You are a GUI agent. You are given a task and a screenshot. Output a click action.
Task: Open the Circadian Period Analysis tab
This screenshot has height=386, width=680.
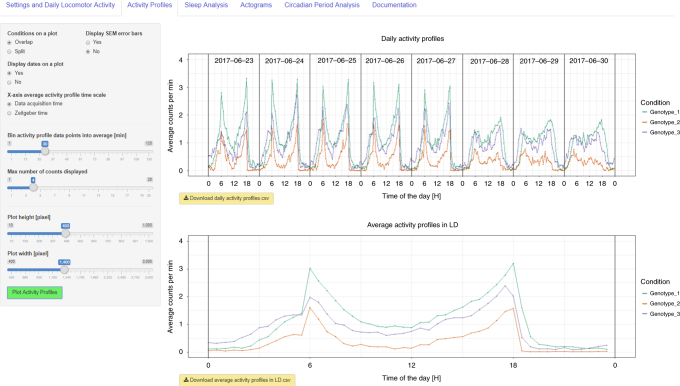[x=322, y=5]
